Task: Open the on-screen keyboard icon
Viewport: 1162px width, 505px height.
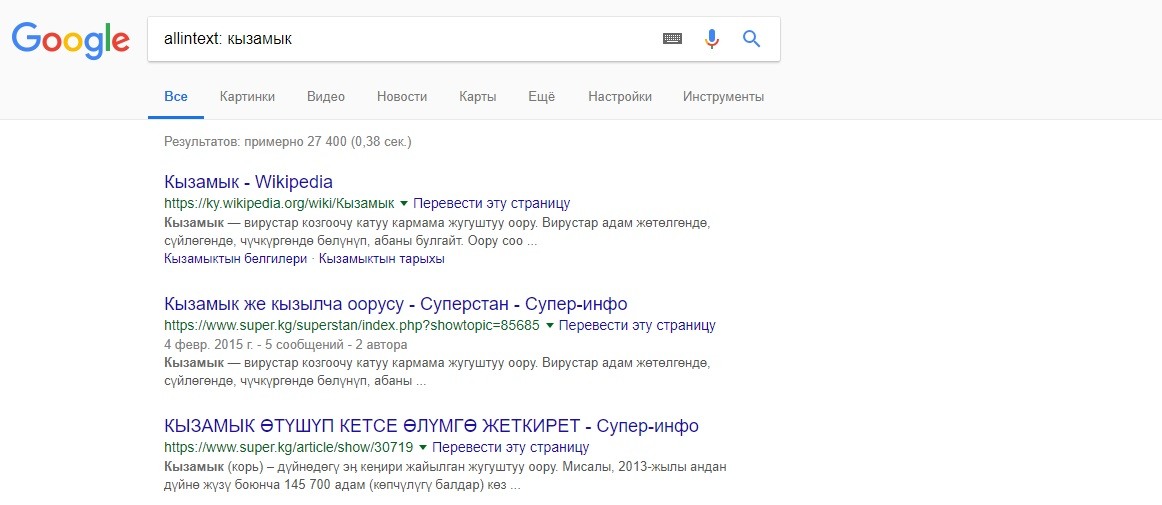Action: coord(672,39)
